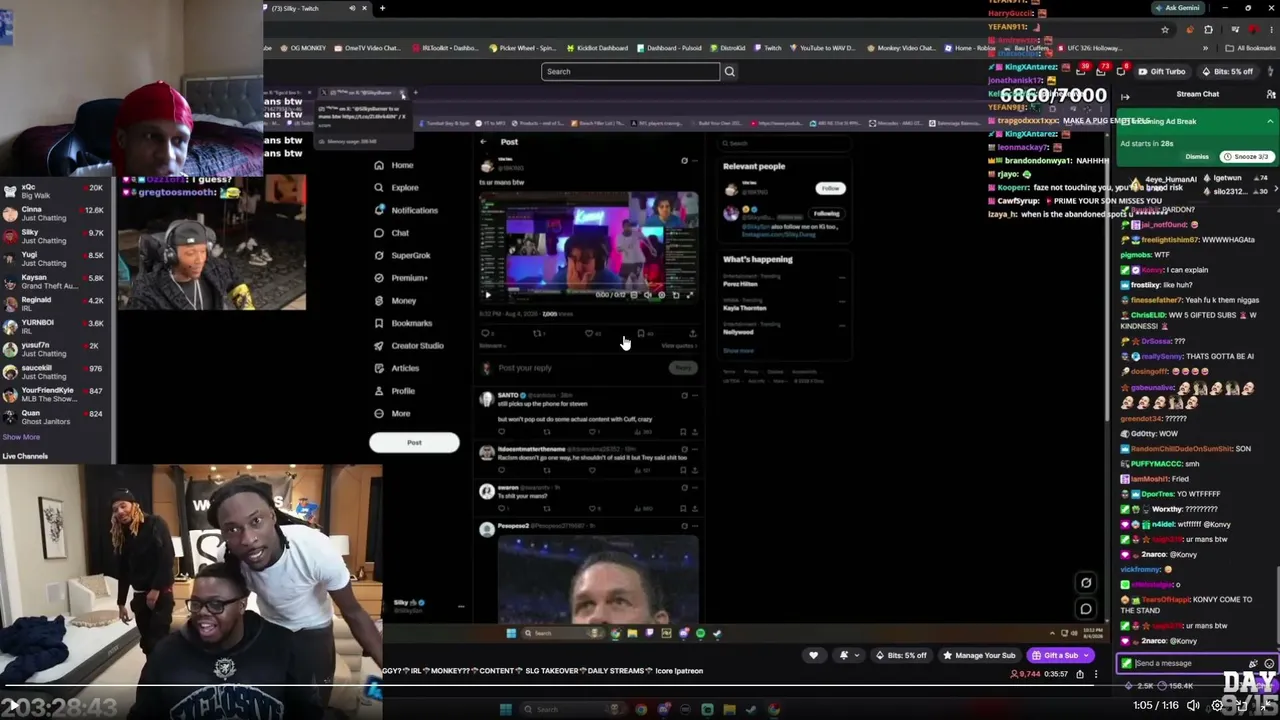Open the More menu in X sidebar
Viewport: 1280px width, 720px height.
point(393,413)
